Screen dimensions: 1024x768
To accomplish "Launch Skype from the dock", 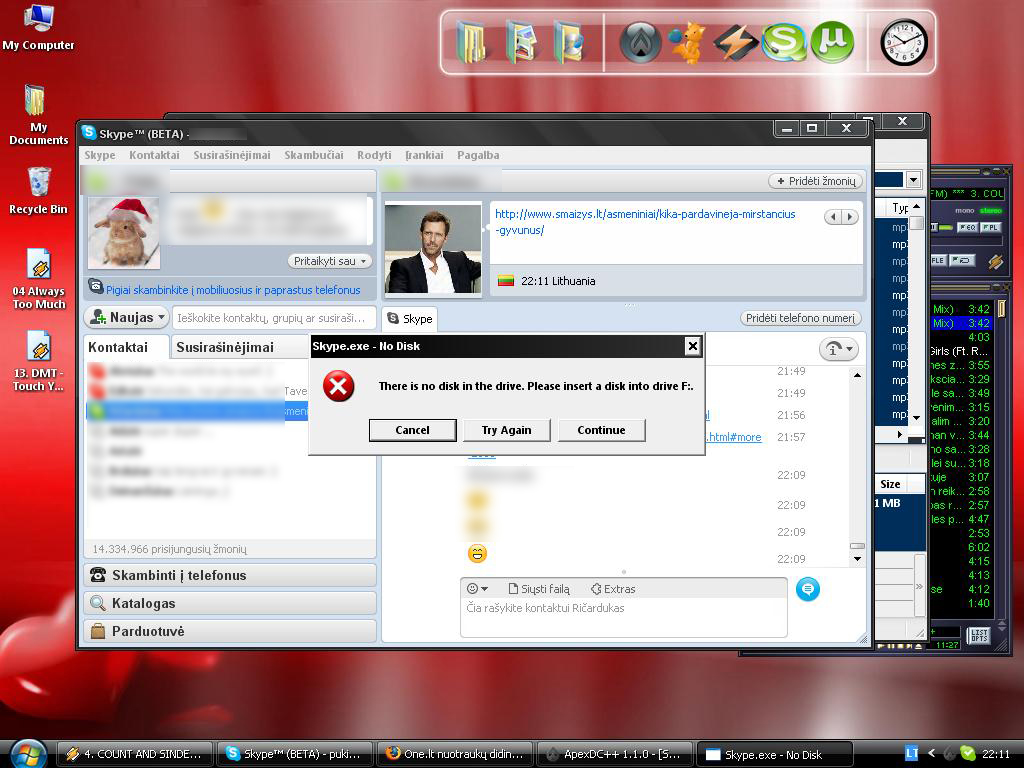I will 784,42.
